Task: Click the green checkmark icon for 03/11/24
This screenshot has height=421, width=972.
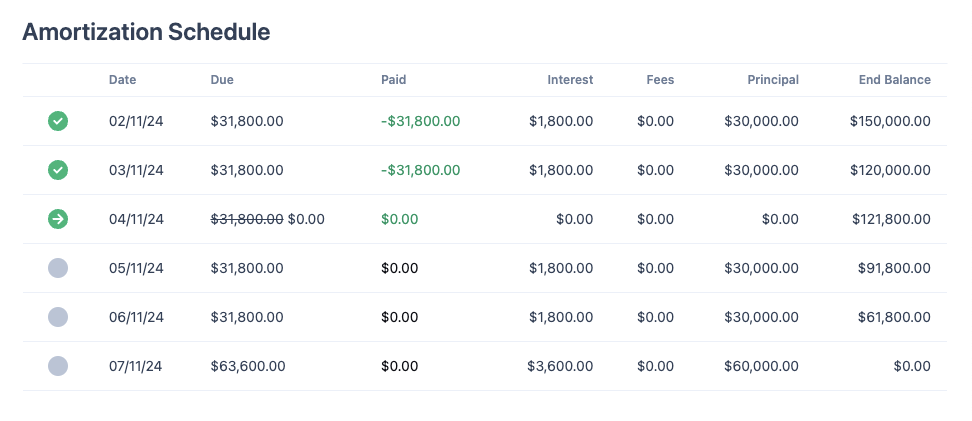Action: [58, 170]
